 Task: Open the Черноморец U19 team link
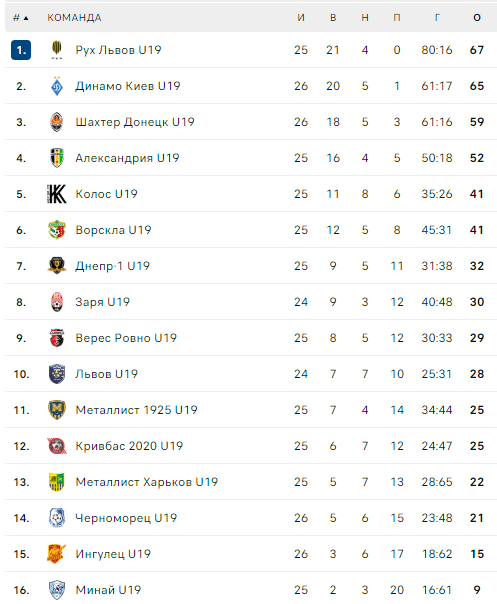pyautogui.click(x=126, y=518)
